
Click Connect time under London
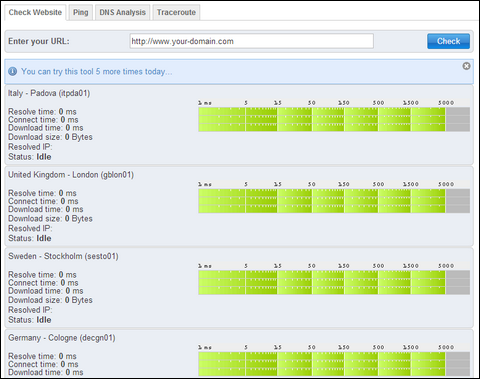(x=43, y=201)
